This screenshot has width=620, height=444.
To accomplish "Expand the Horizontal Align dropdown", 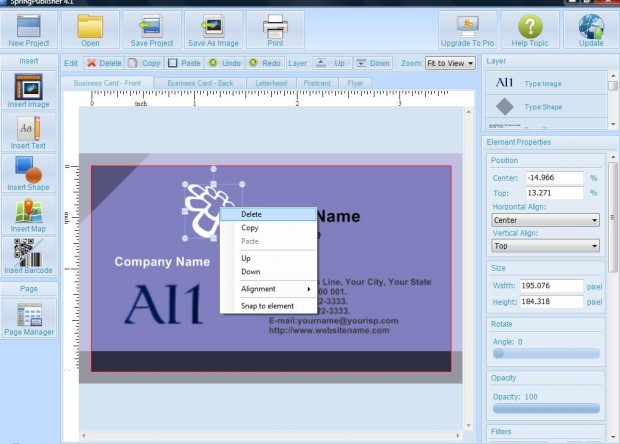I will pos(545,220).
